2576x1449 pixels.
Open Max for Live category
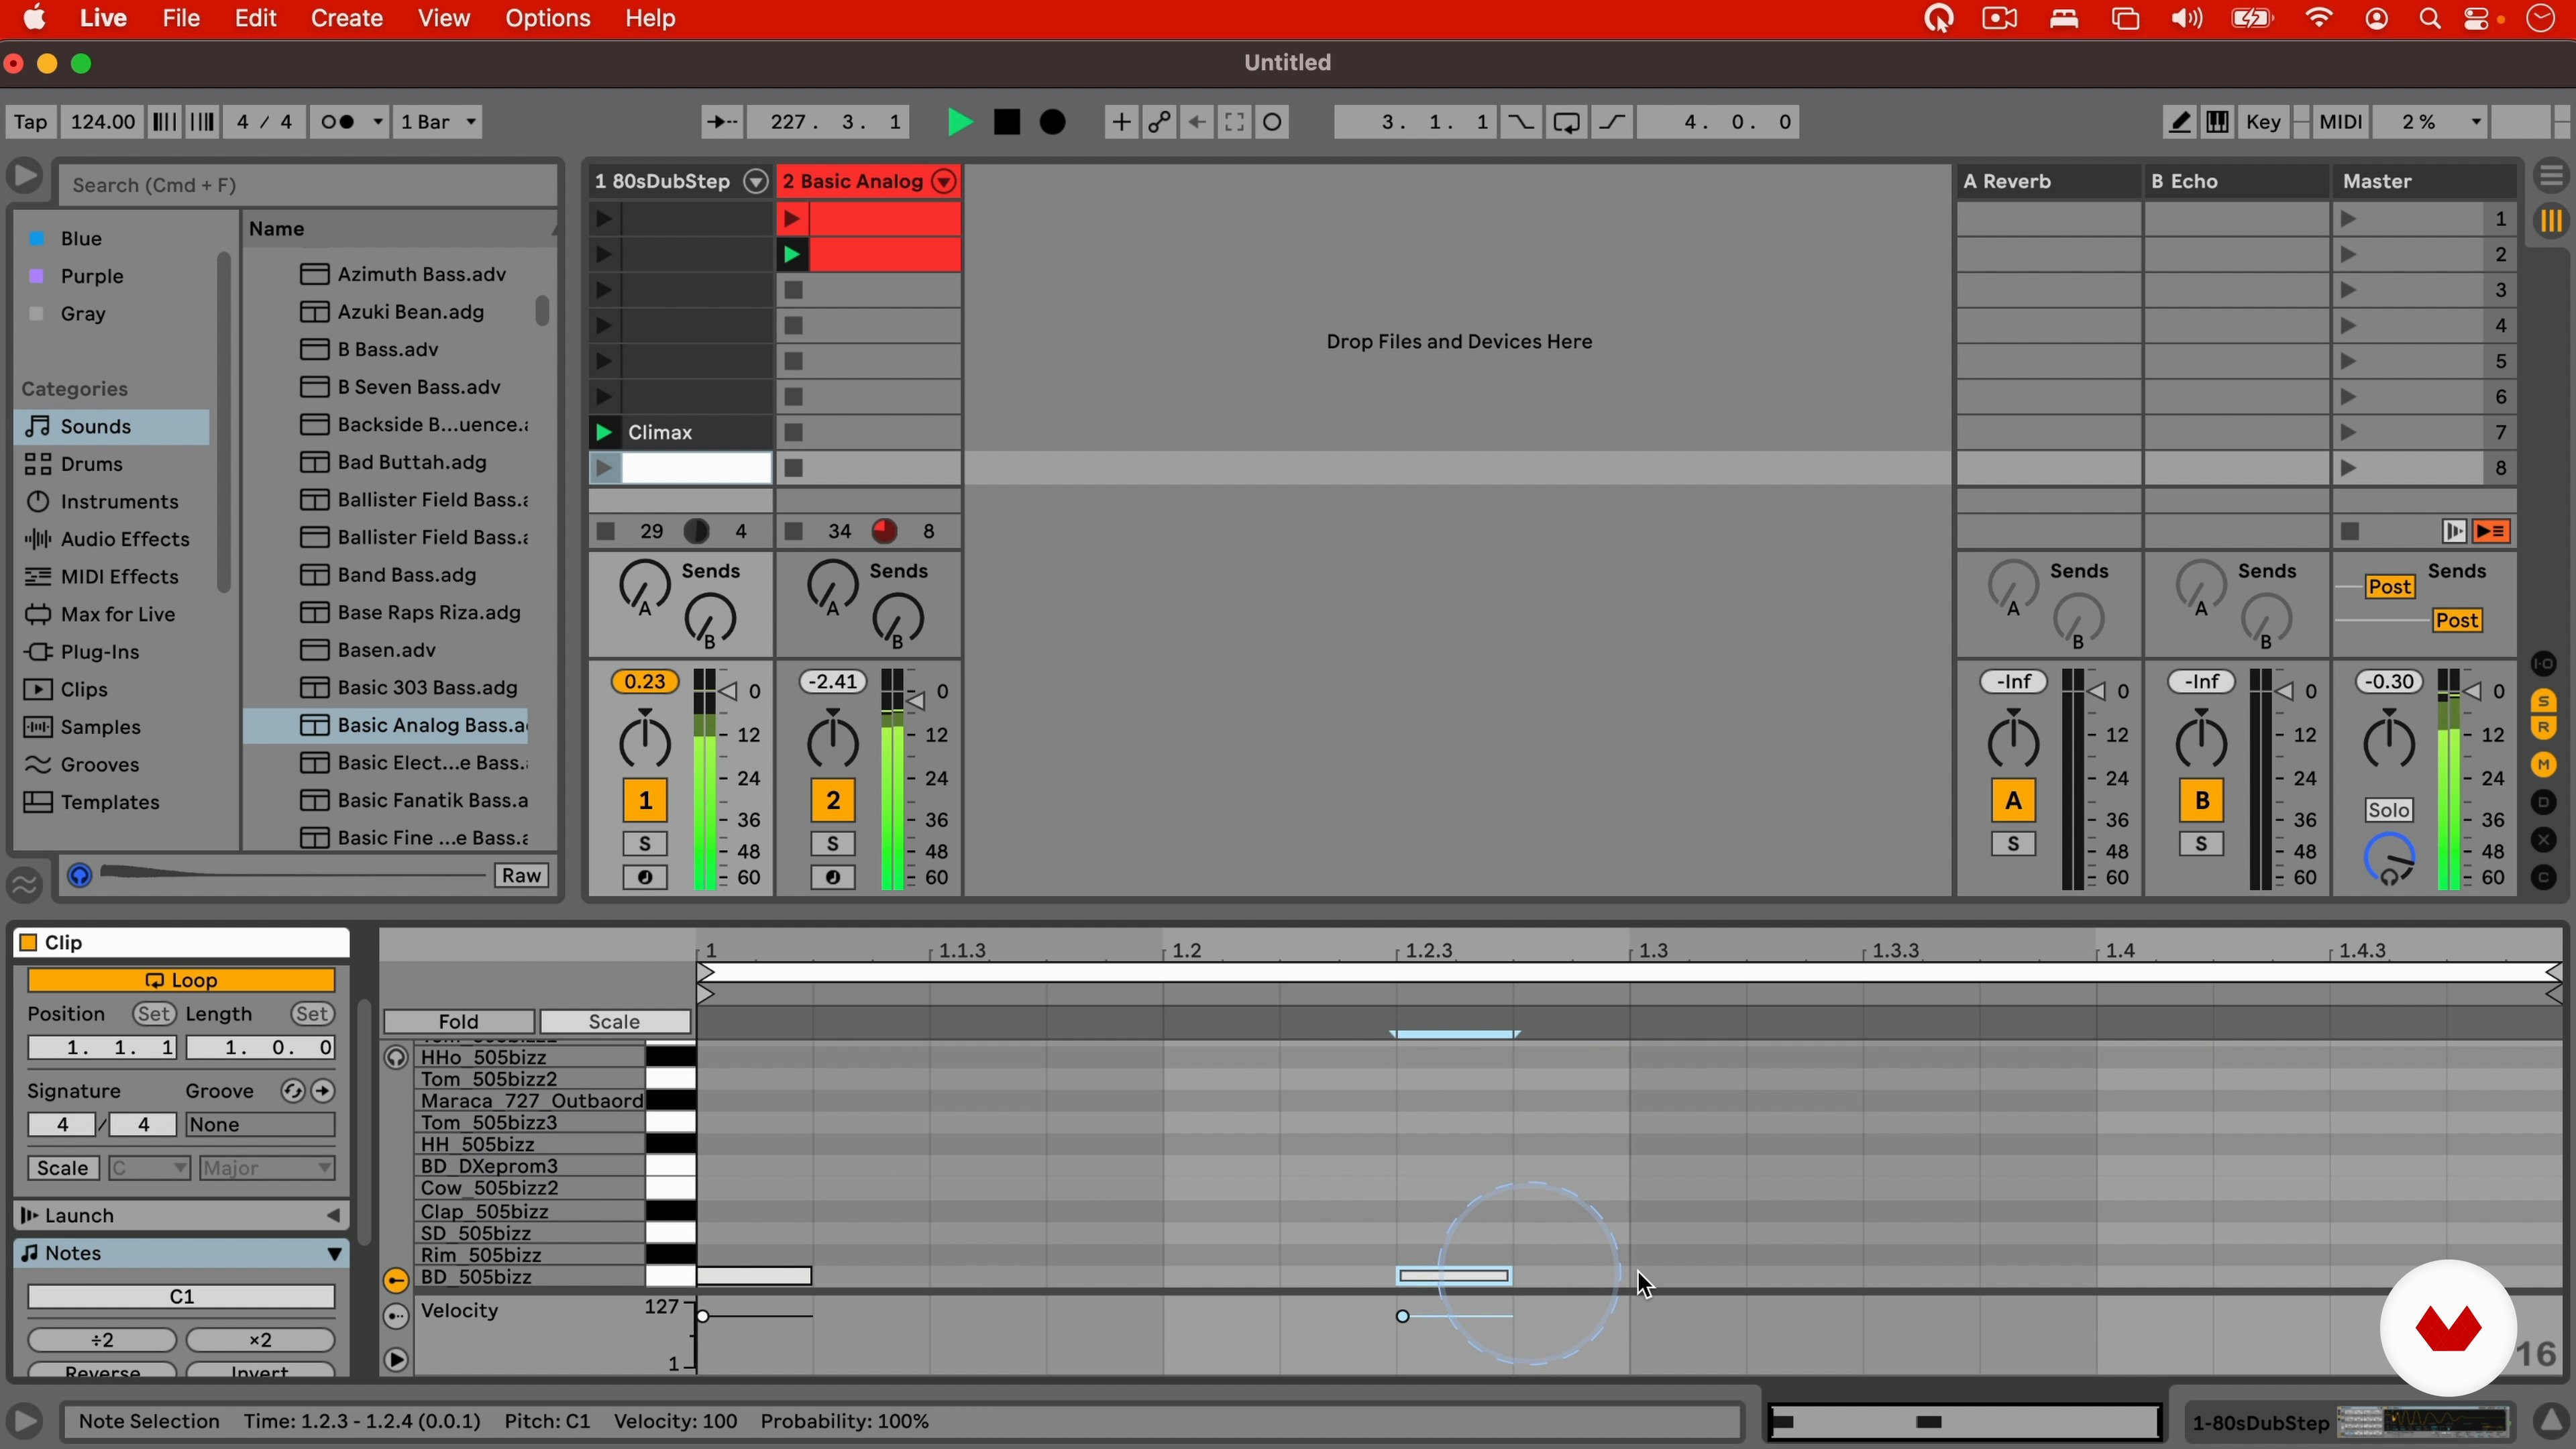[112, 614]
